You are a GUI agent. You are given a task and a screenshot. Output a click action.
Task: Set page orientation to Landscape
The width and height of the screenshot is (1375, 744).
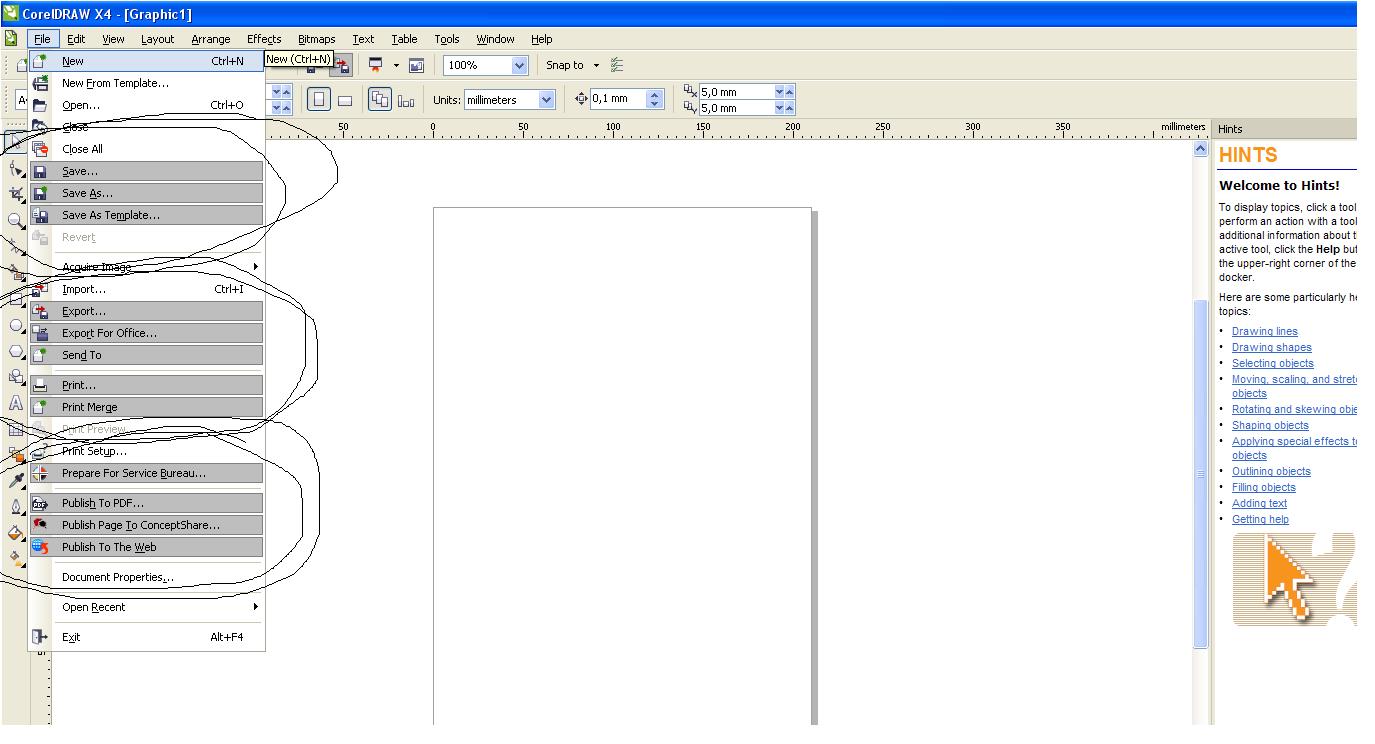345,100
